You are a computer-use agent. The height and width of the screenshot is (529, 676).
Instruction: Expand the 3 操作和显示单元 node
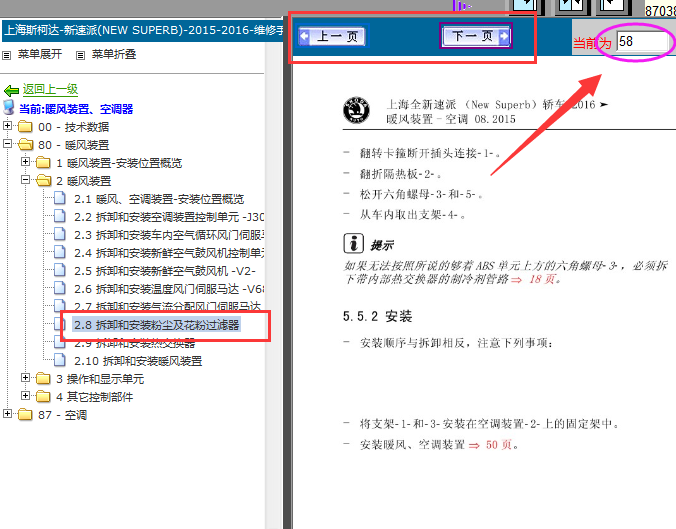25,377
